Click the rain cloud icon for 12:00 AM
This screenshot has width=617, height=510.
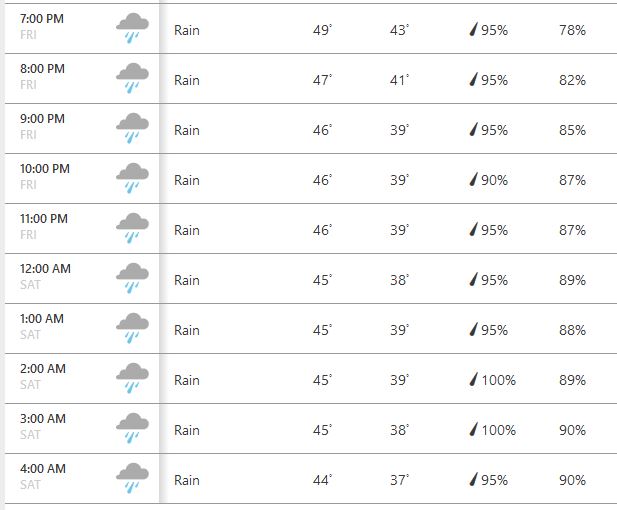coord(132,280)
